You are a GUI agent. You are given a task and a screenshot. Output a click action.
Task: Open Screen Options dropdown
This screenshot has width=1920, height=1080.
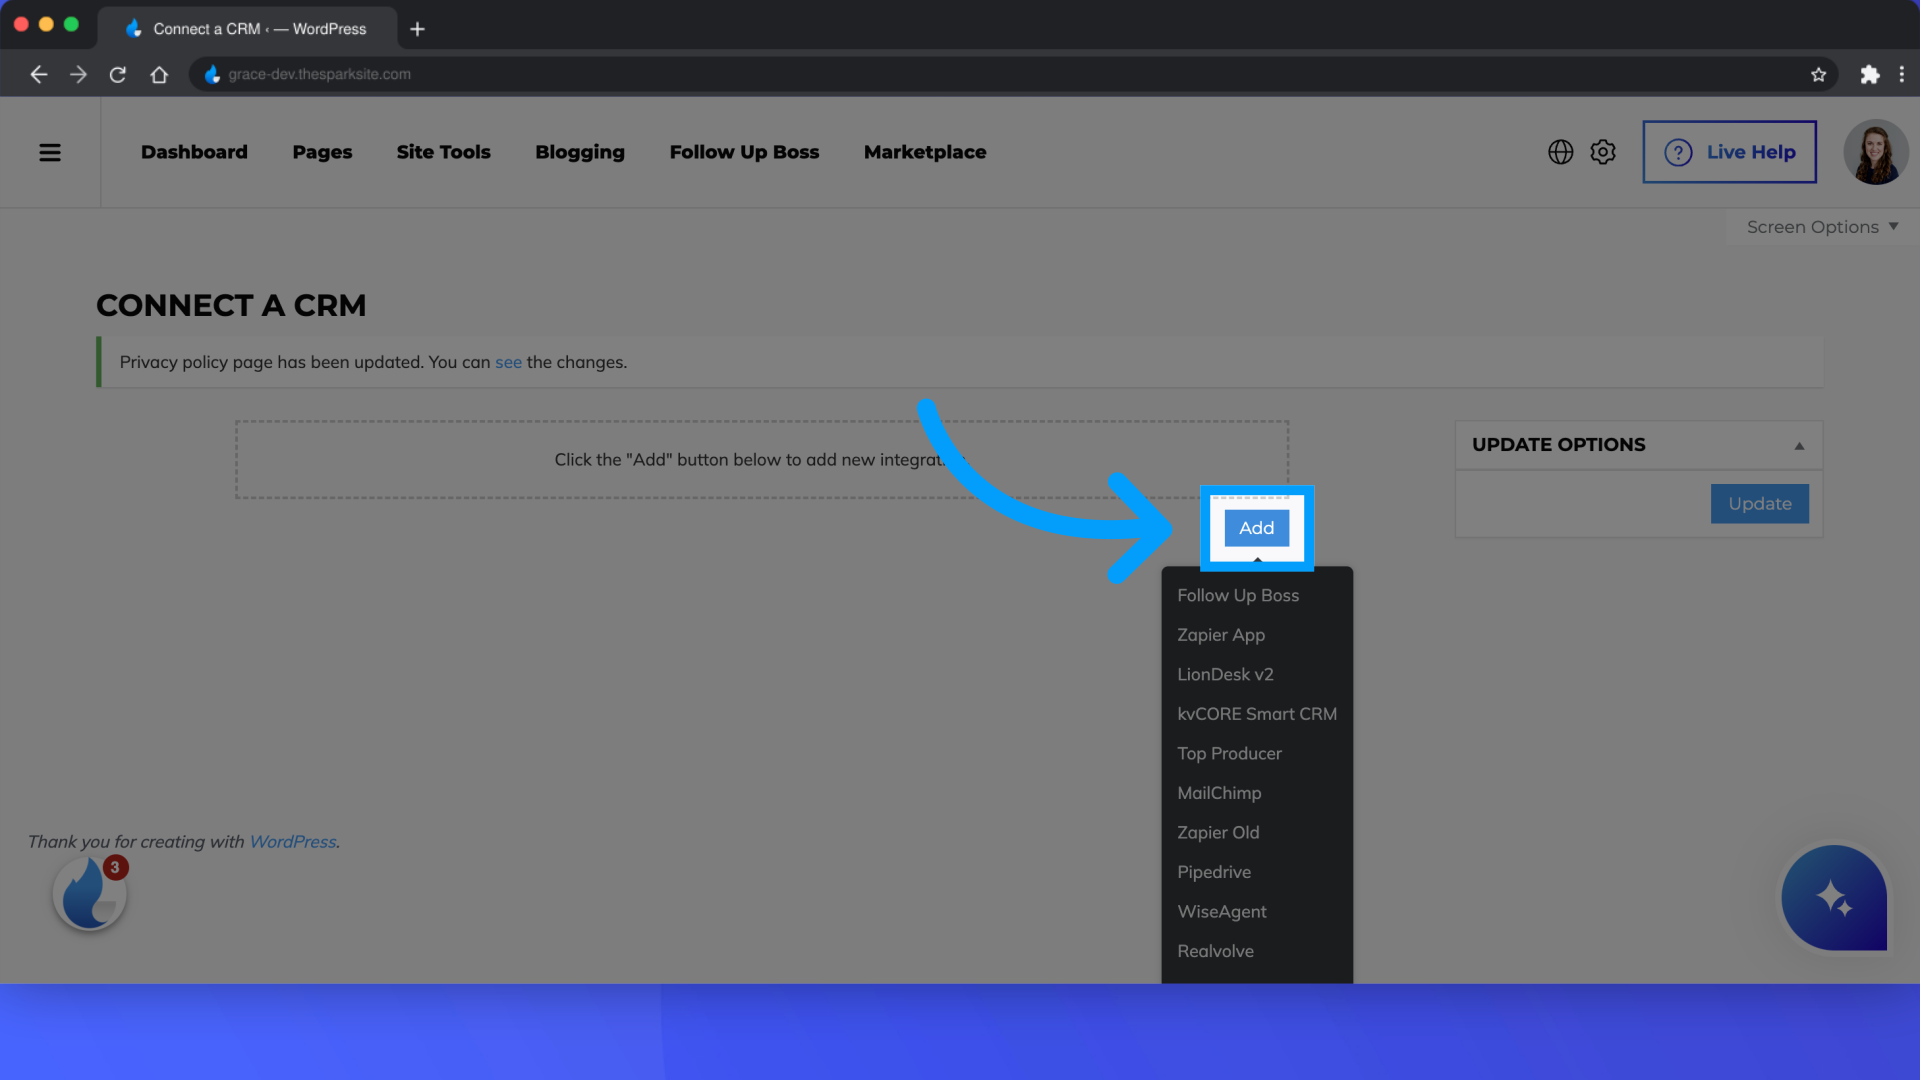click(1824, 225)
